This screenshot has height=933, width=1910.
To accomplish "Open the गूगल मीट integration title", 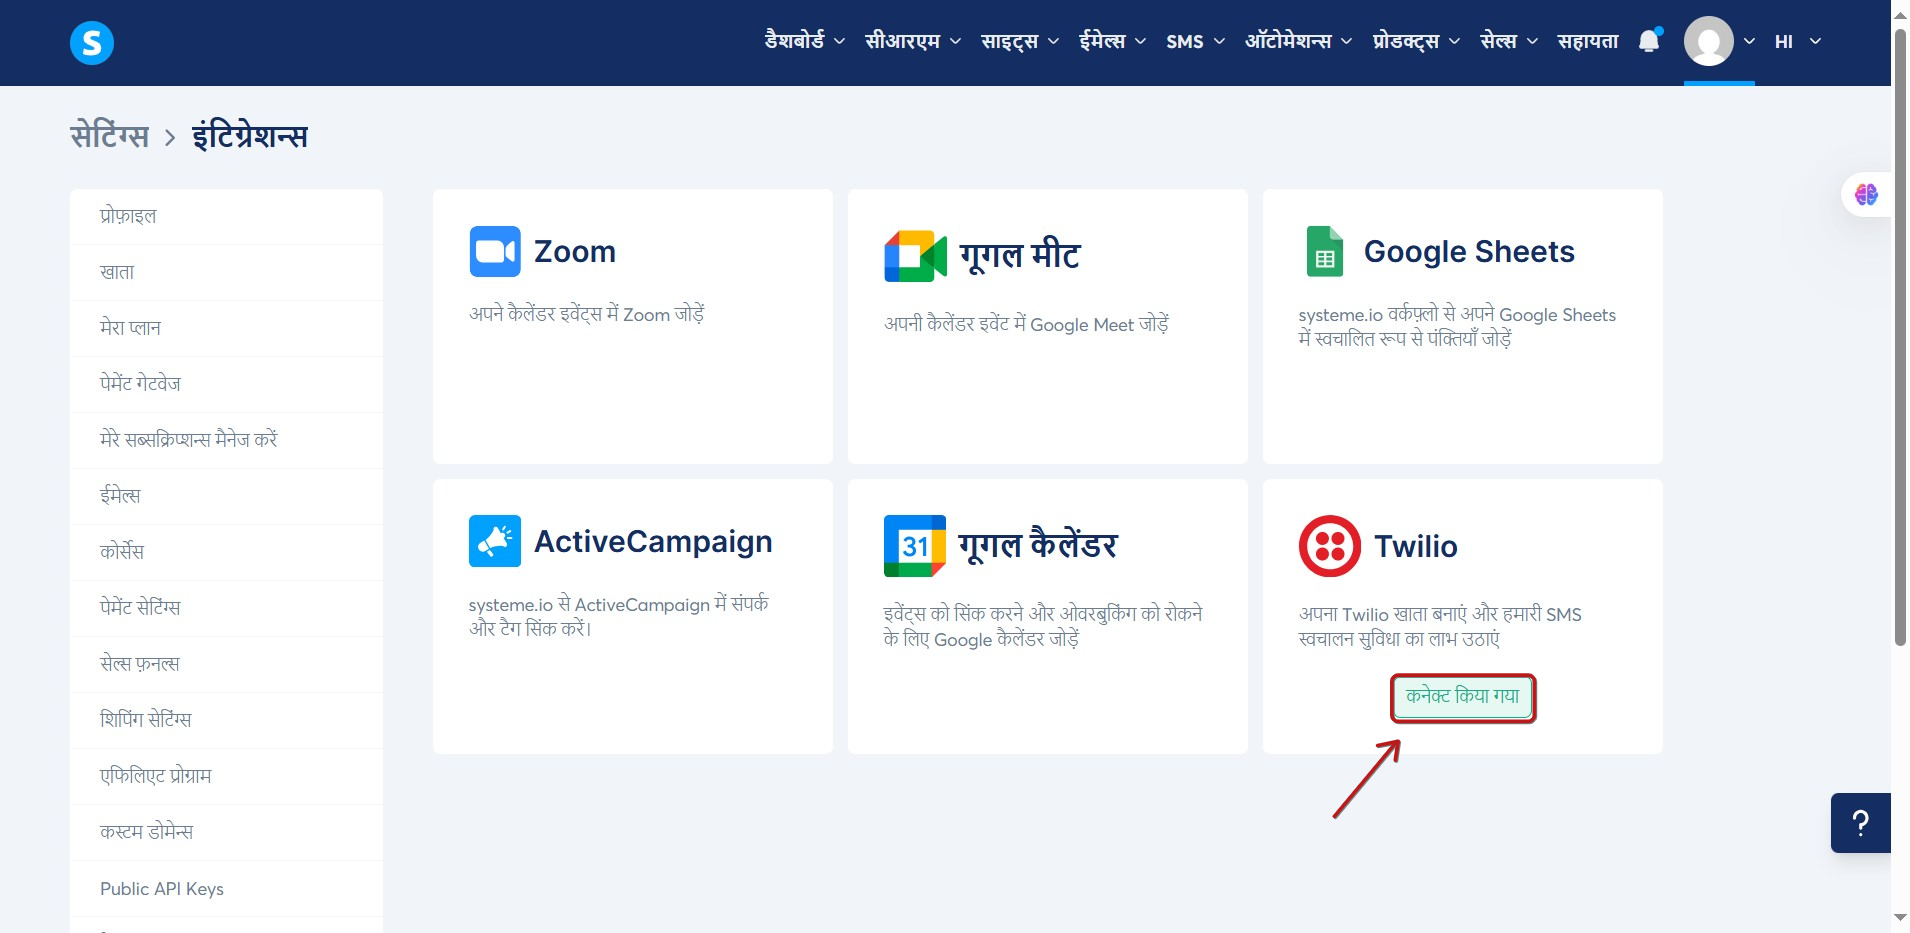I will (1020, 256).
